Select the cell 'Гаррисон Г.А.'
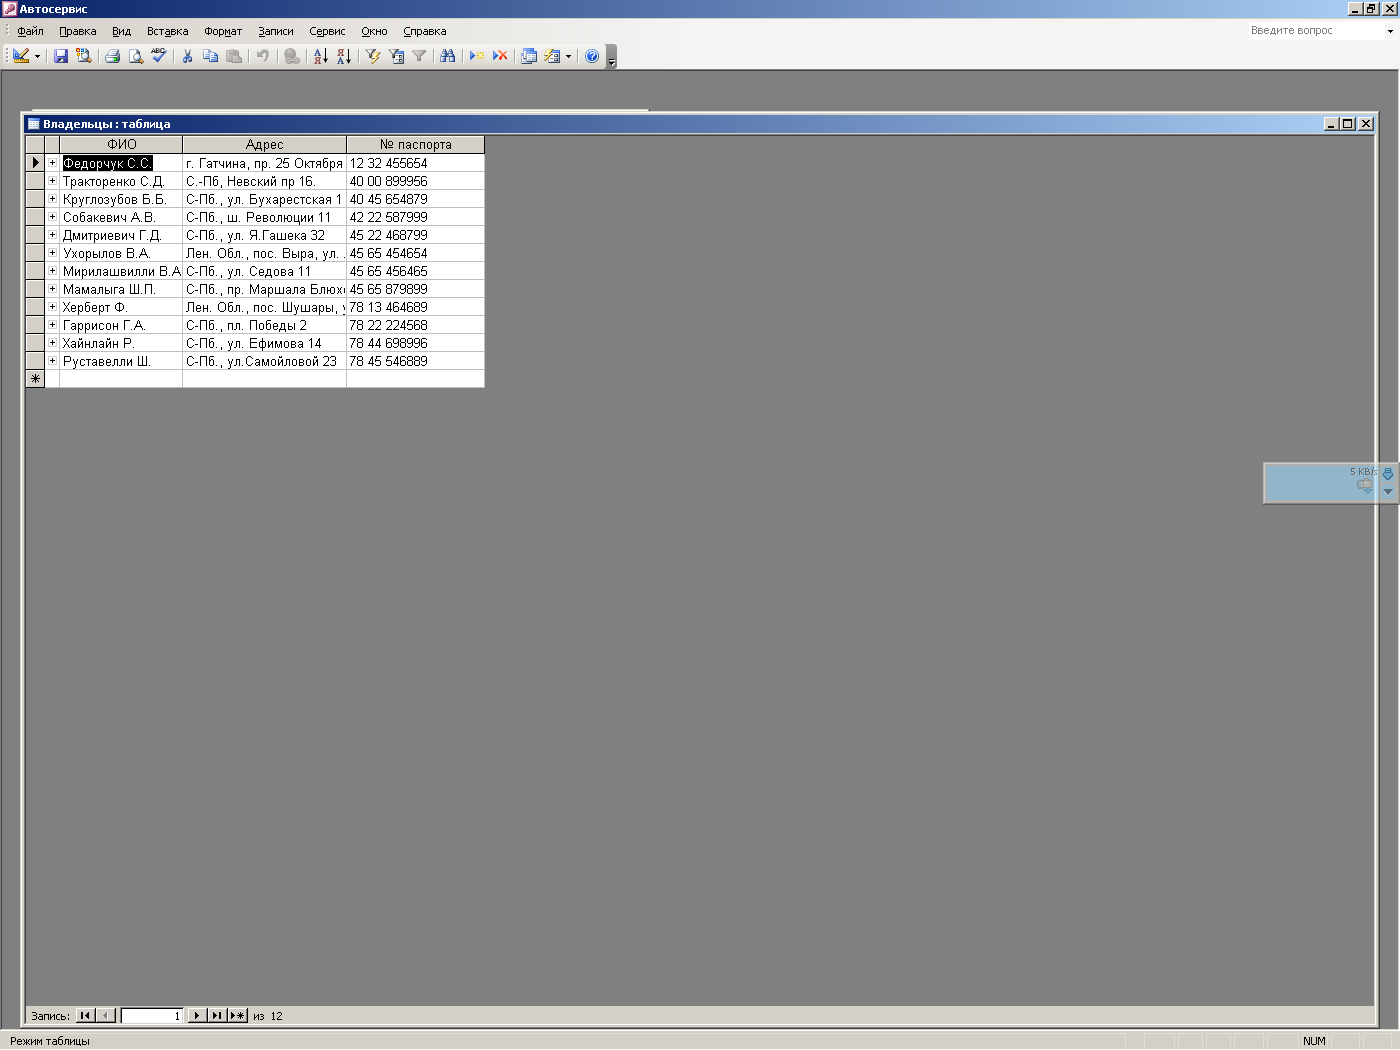 click(x=121, y=325)
